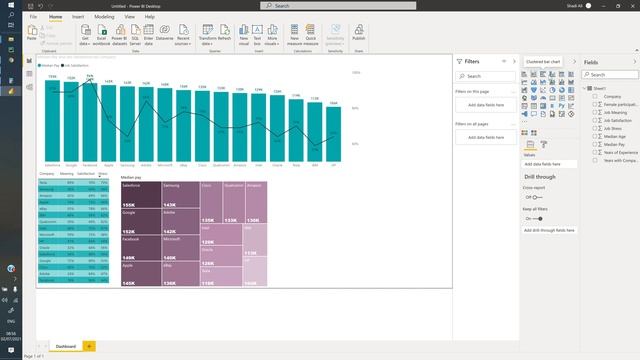640x360 pixels.
Task: Click into Filters pane search box
Action: point(486,76)
